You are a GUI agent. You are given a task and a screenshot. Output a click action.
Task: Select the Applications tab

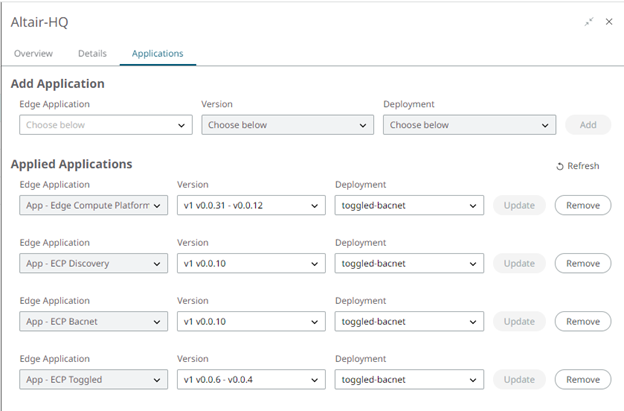(x=157, y=53)
